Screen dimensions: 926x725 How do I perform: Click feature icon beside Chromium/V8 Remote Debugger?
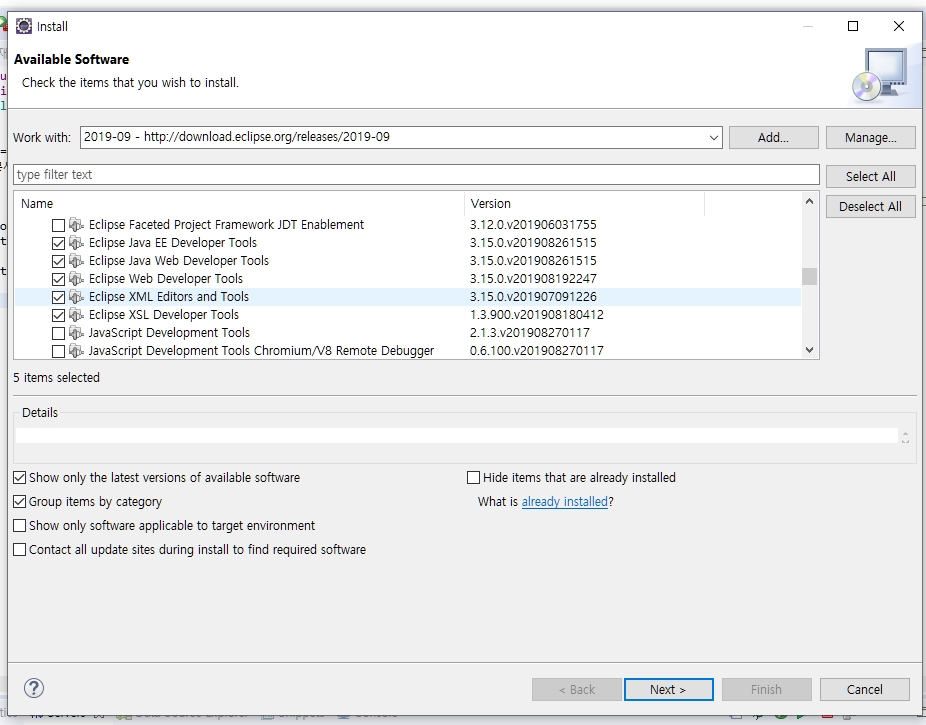tap(76, 351)
